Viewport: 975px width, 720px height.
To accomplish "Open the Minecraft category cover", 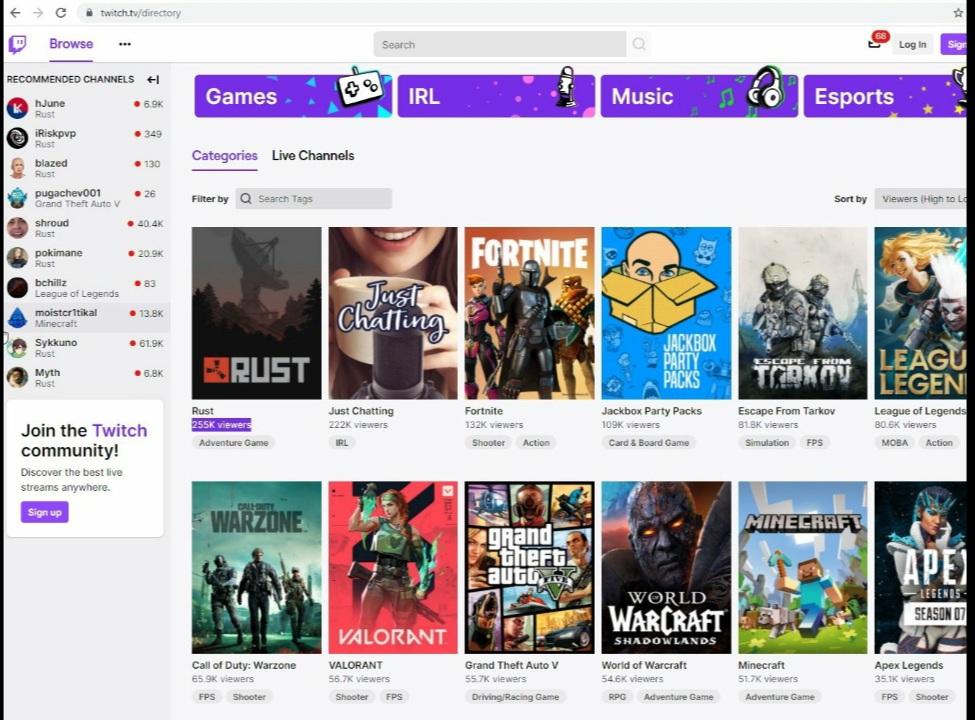I will coord(802,567).
